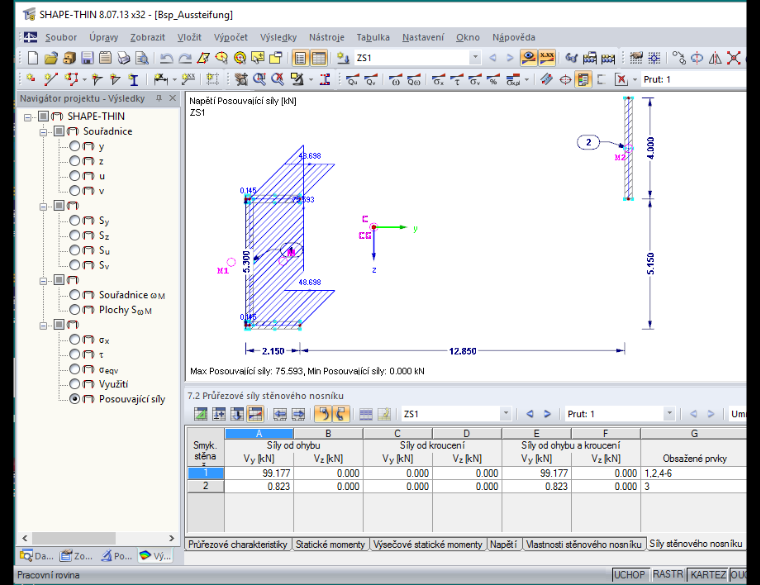Select the y coordinate radio button

pos(74,146)
